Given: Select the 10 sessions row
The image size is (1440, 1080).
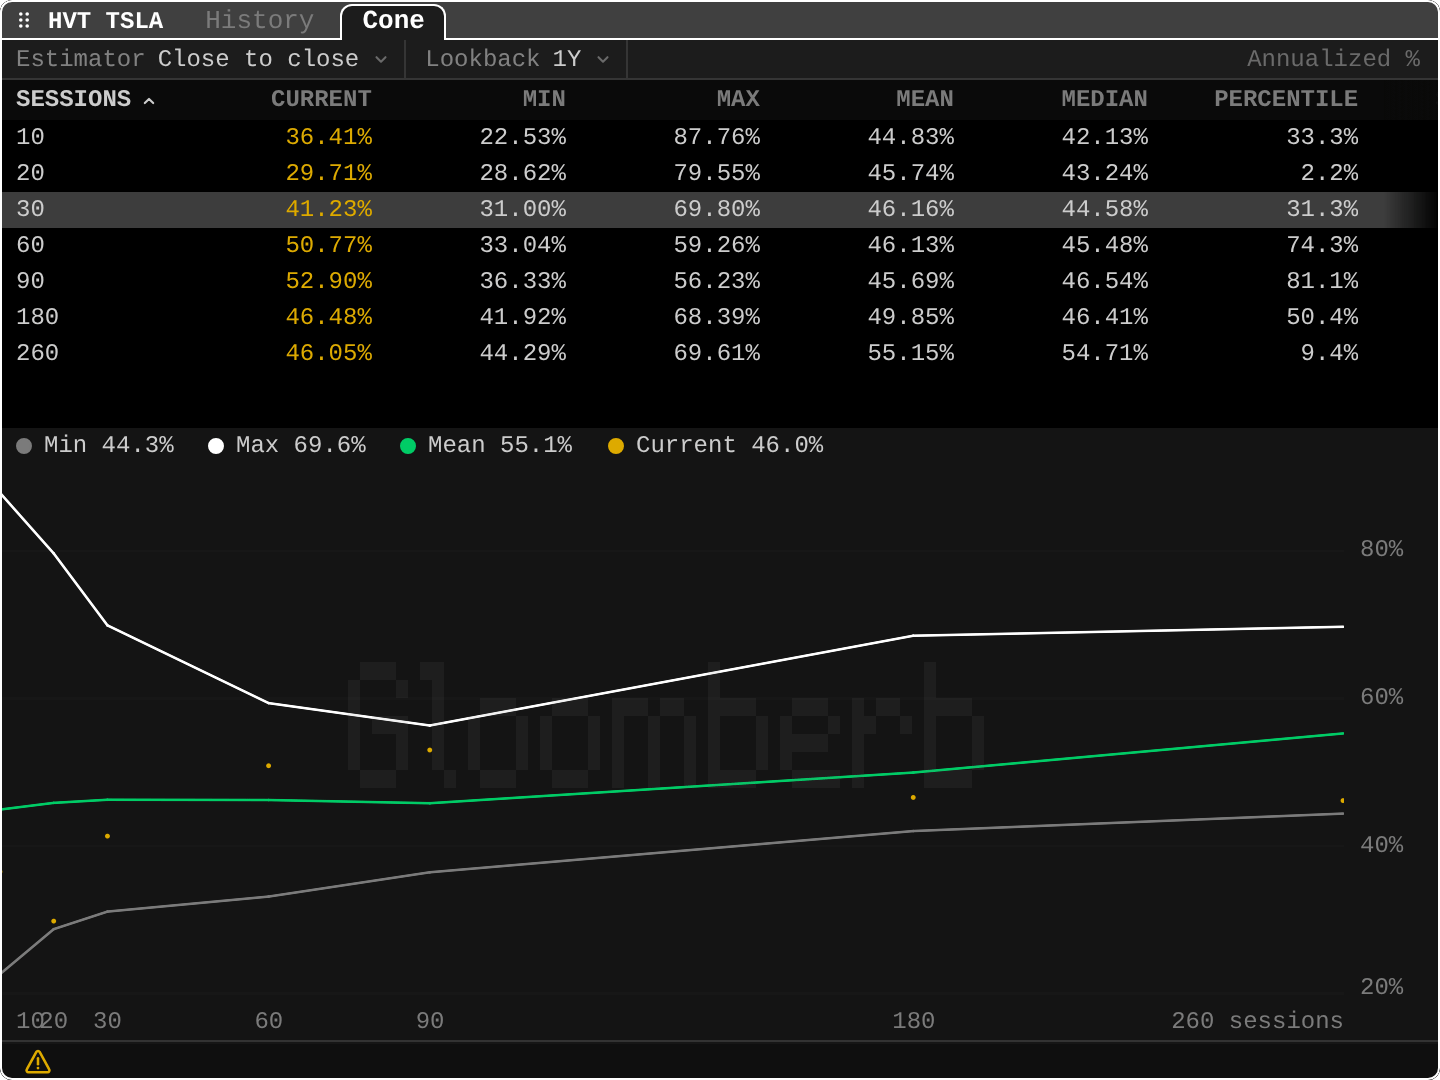Looking at the screenshot, I should [720, 137].
